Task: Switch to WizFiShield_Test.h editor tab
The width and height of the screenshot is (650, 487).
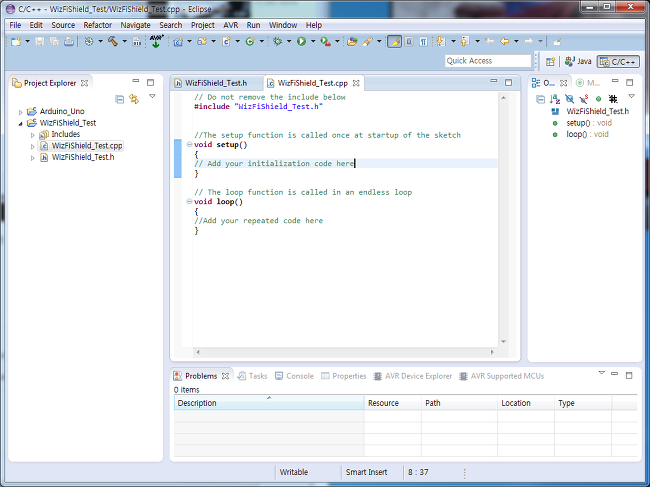Action: pos(216,83)
